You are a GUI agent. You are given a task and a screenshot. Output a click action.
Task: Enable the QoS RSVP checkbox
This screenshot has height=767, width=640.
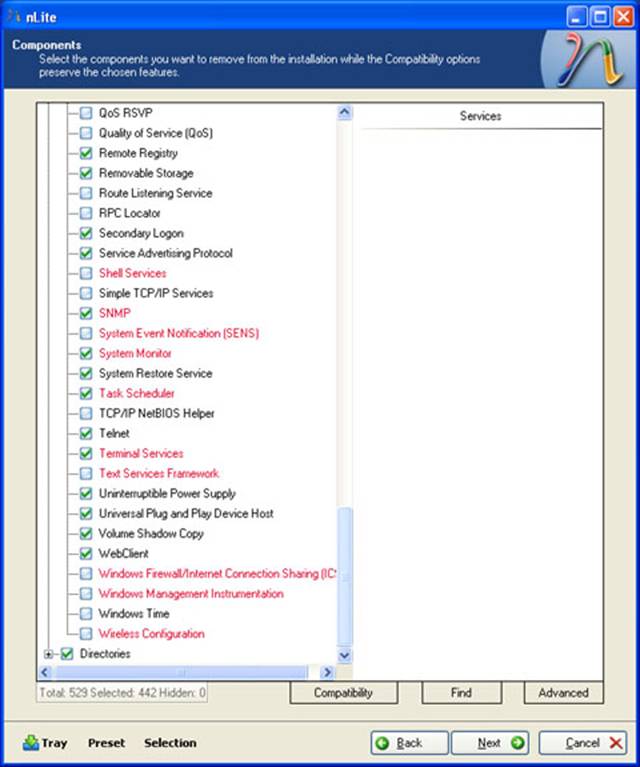click(x=86, y=113)
